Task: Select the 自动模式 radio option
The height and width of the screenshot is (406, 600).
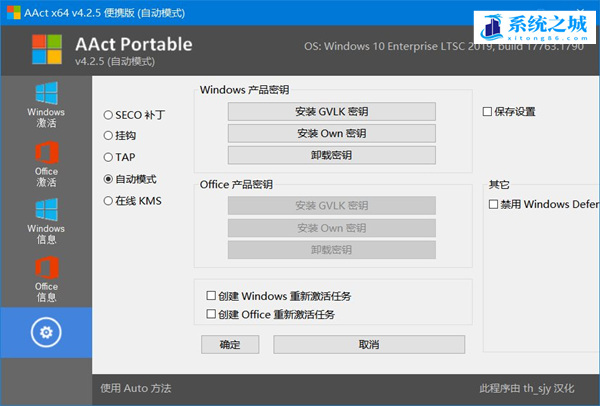Action: (108, 179)
